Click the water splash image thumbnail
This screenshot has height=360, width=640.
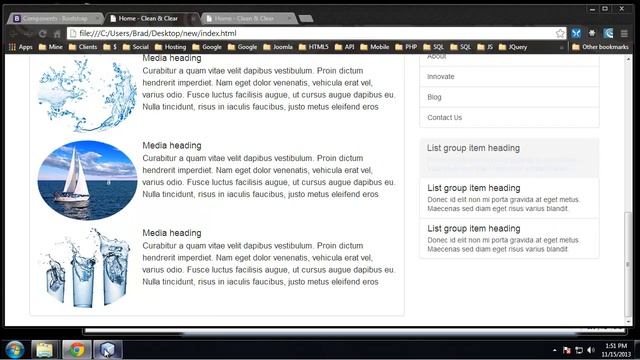87,95
